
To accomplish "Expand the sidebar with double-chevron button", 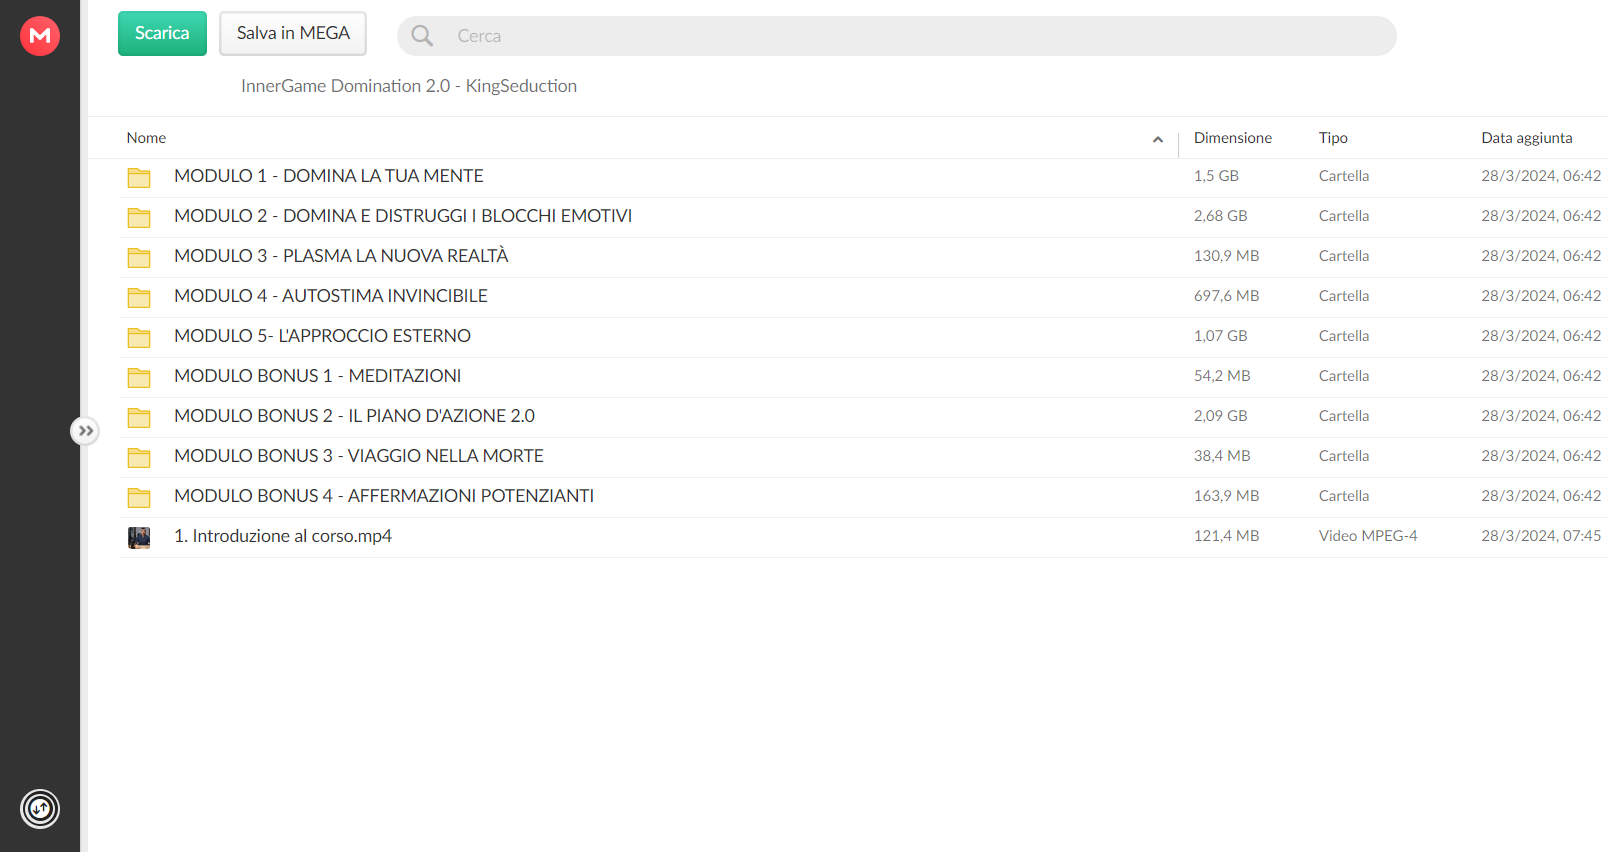I will coord(86,431).
